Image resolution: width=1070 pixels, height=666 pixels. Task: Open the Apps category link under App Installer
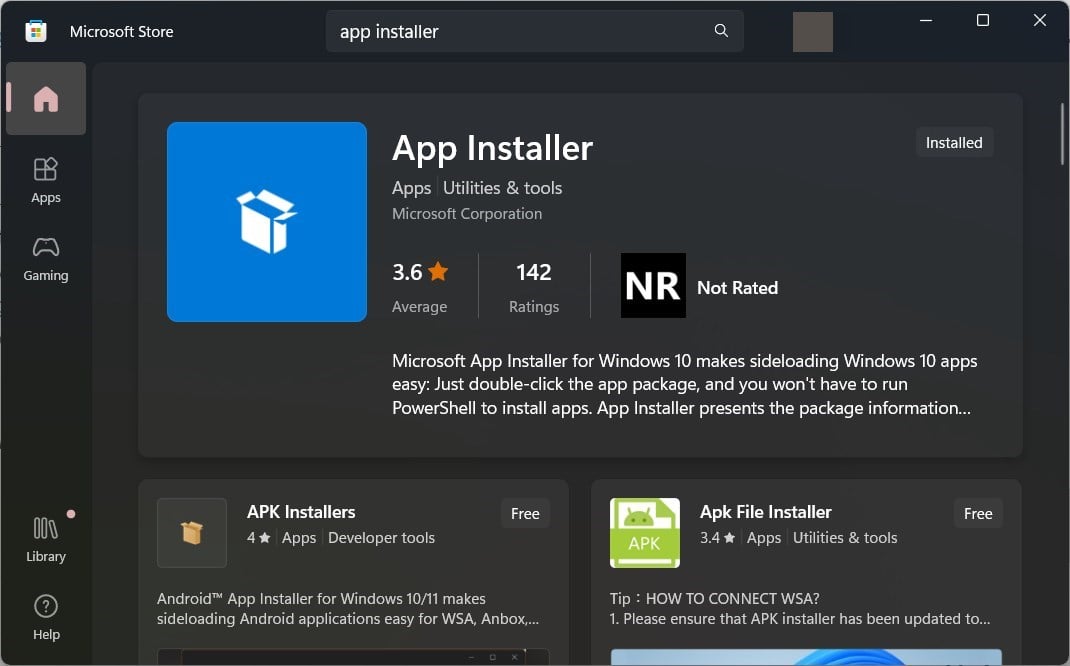[x=411, y=188]
